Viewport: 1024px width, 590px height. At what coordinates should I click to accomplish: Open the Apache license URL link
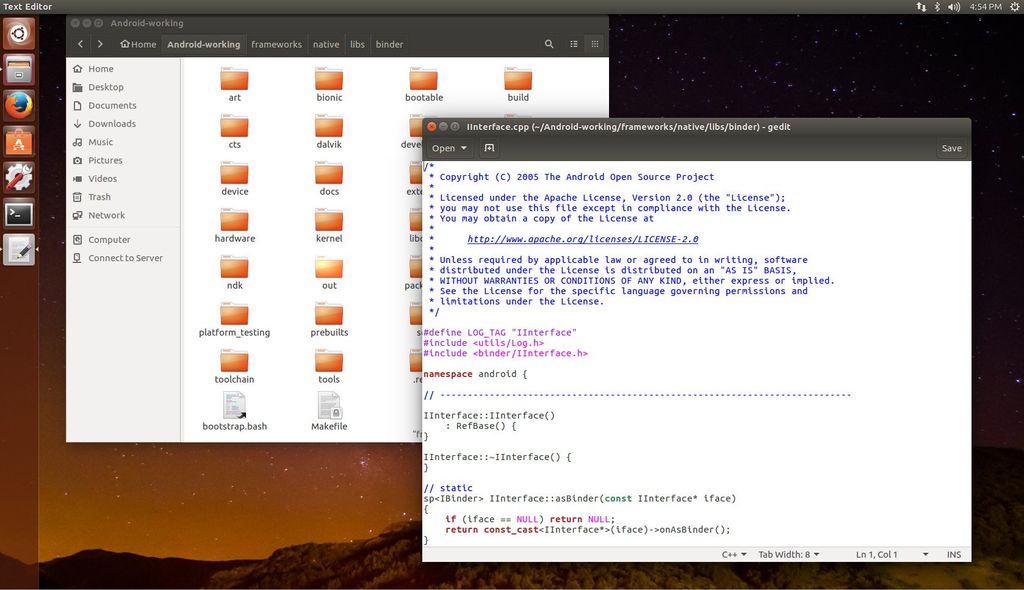582,239
